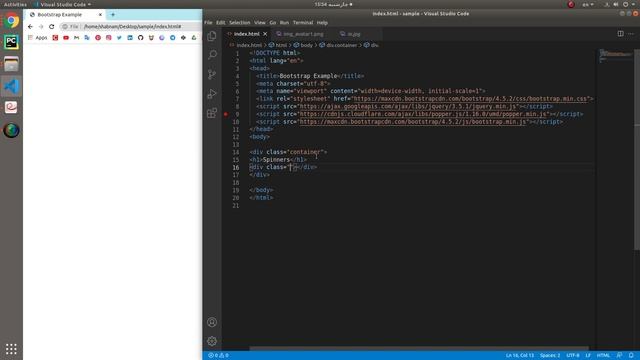The width and height of the screenshot is (640, 360).
Task: Toggle the breakpoint on line 9
Action: 226,114
